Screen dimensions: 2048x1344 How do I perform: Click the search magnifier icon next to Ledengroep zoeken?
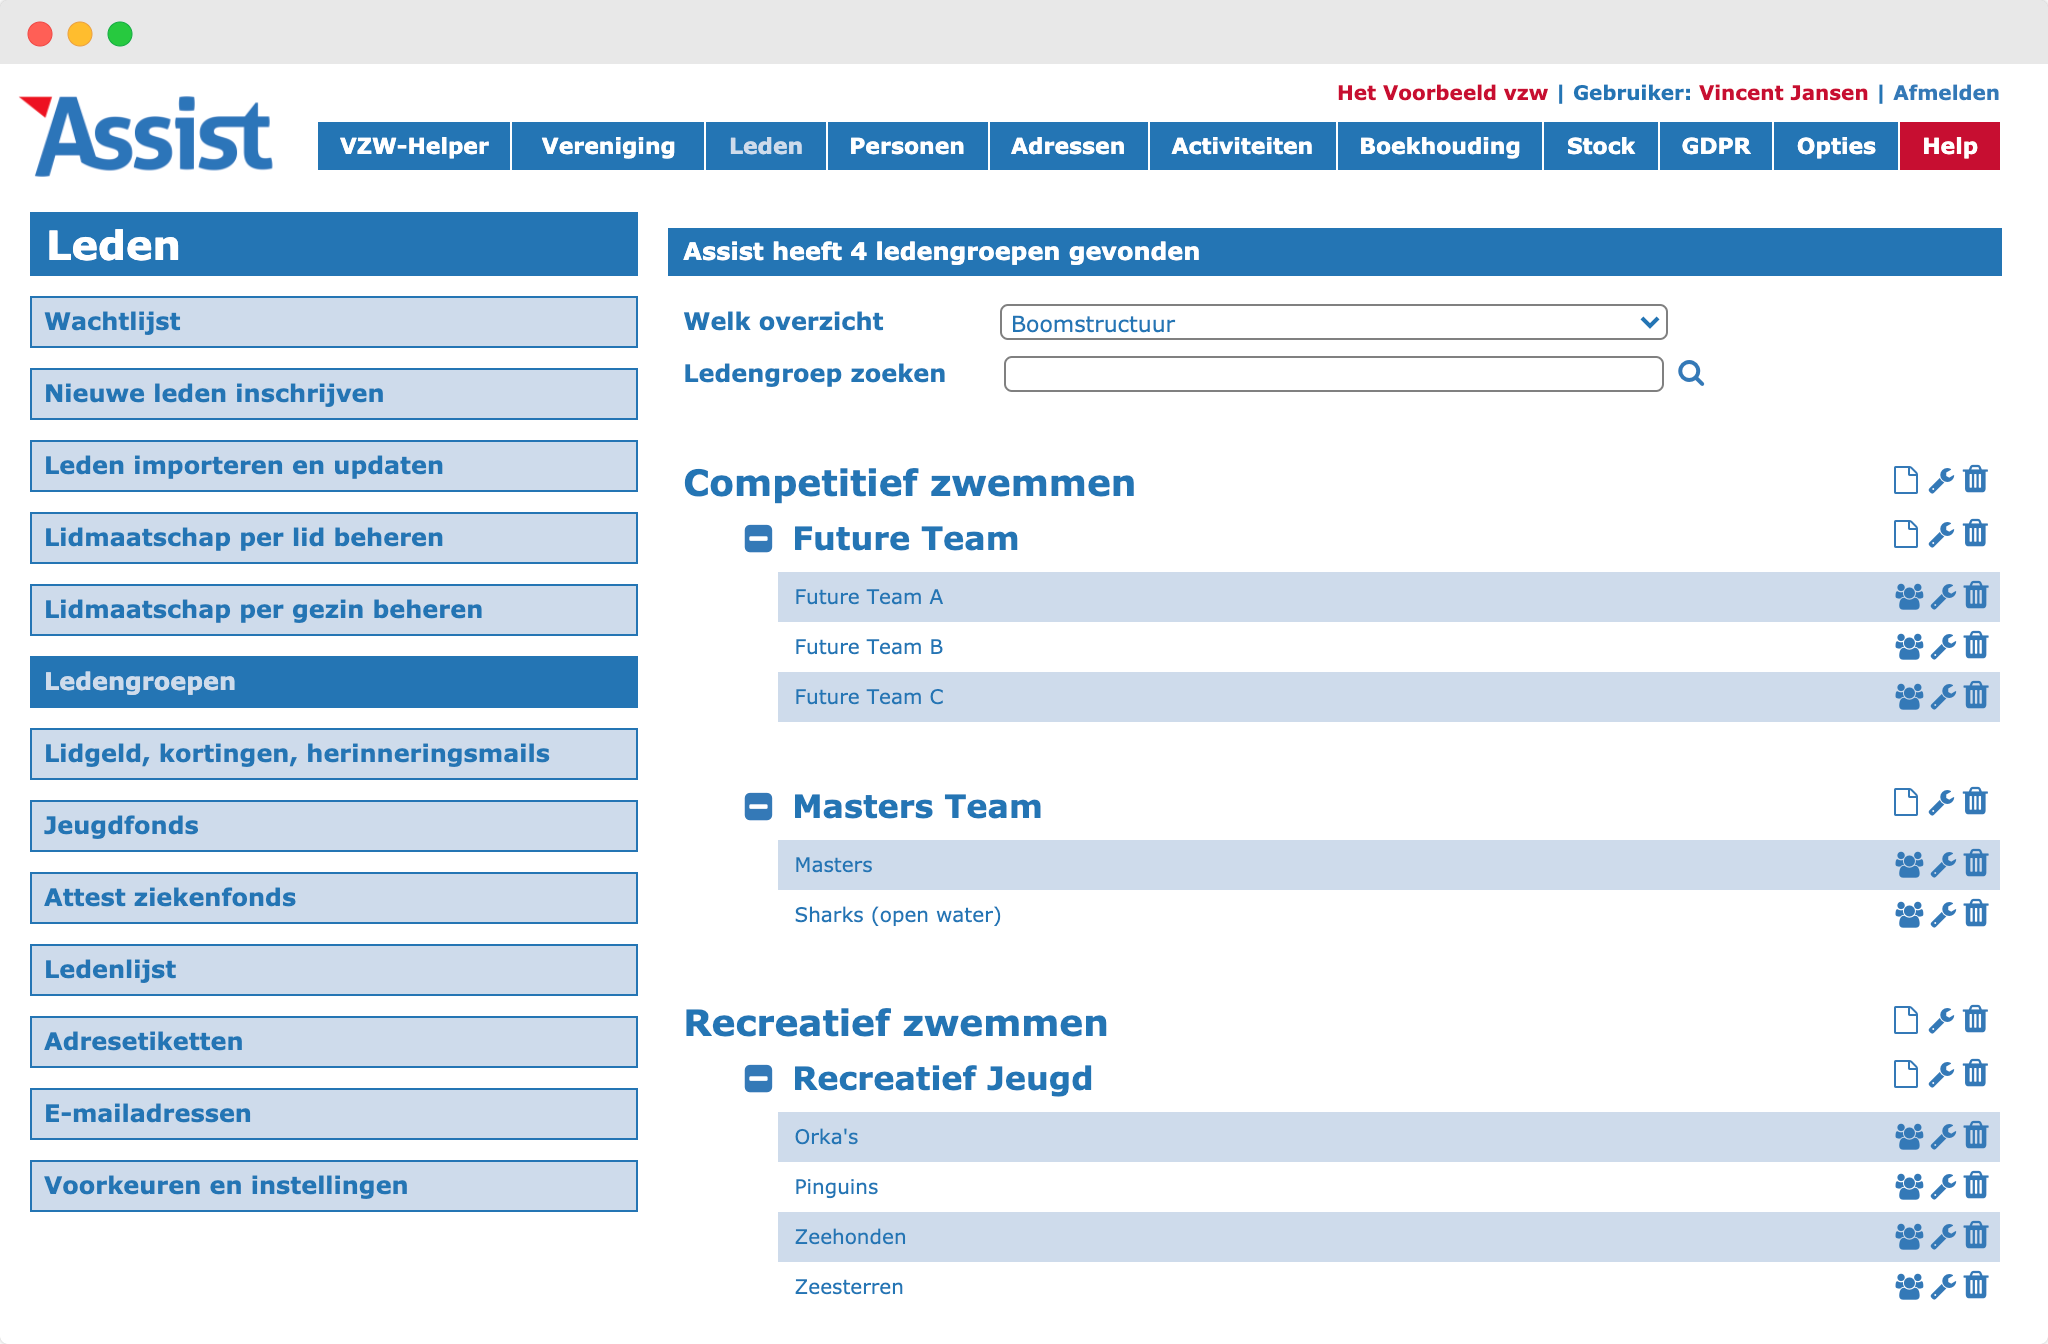1691,373
